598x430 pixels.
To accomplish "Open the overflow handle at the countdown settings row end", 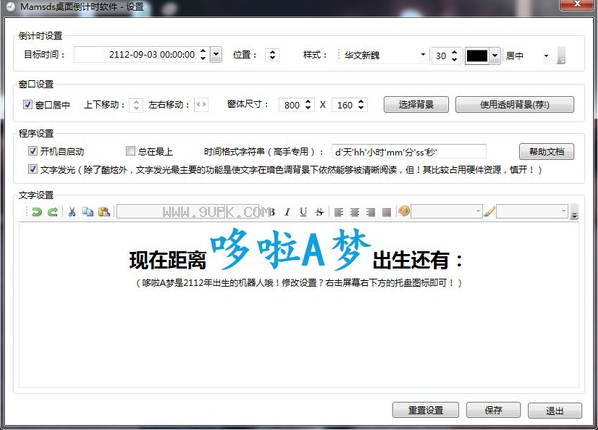I will click(x=561, y=56).
